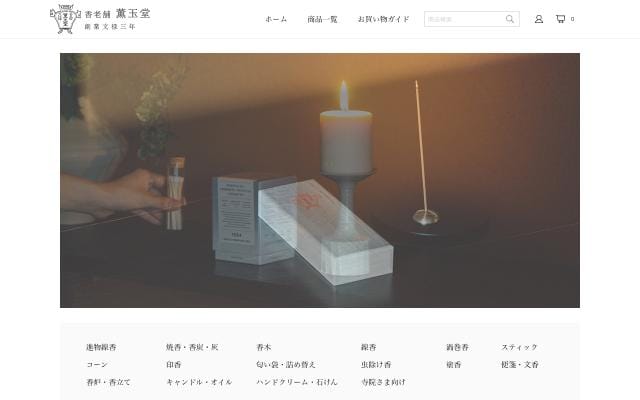Click the search magnifier icon

pos(510,19)
